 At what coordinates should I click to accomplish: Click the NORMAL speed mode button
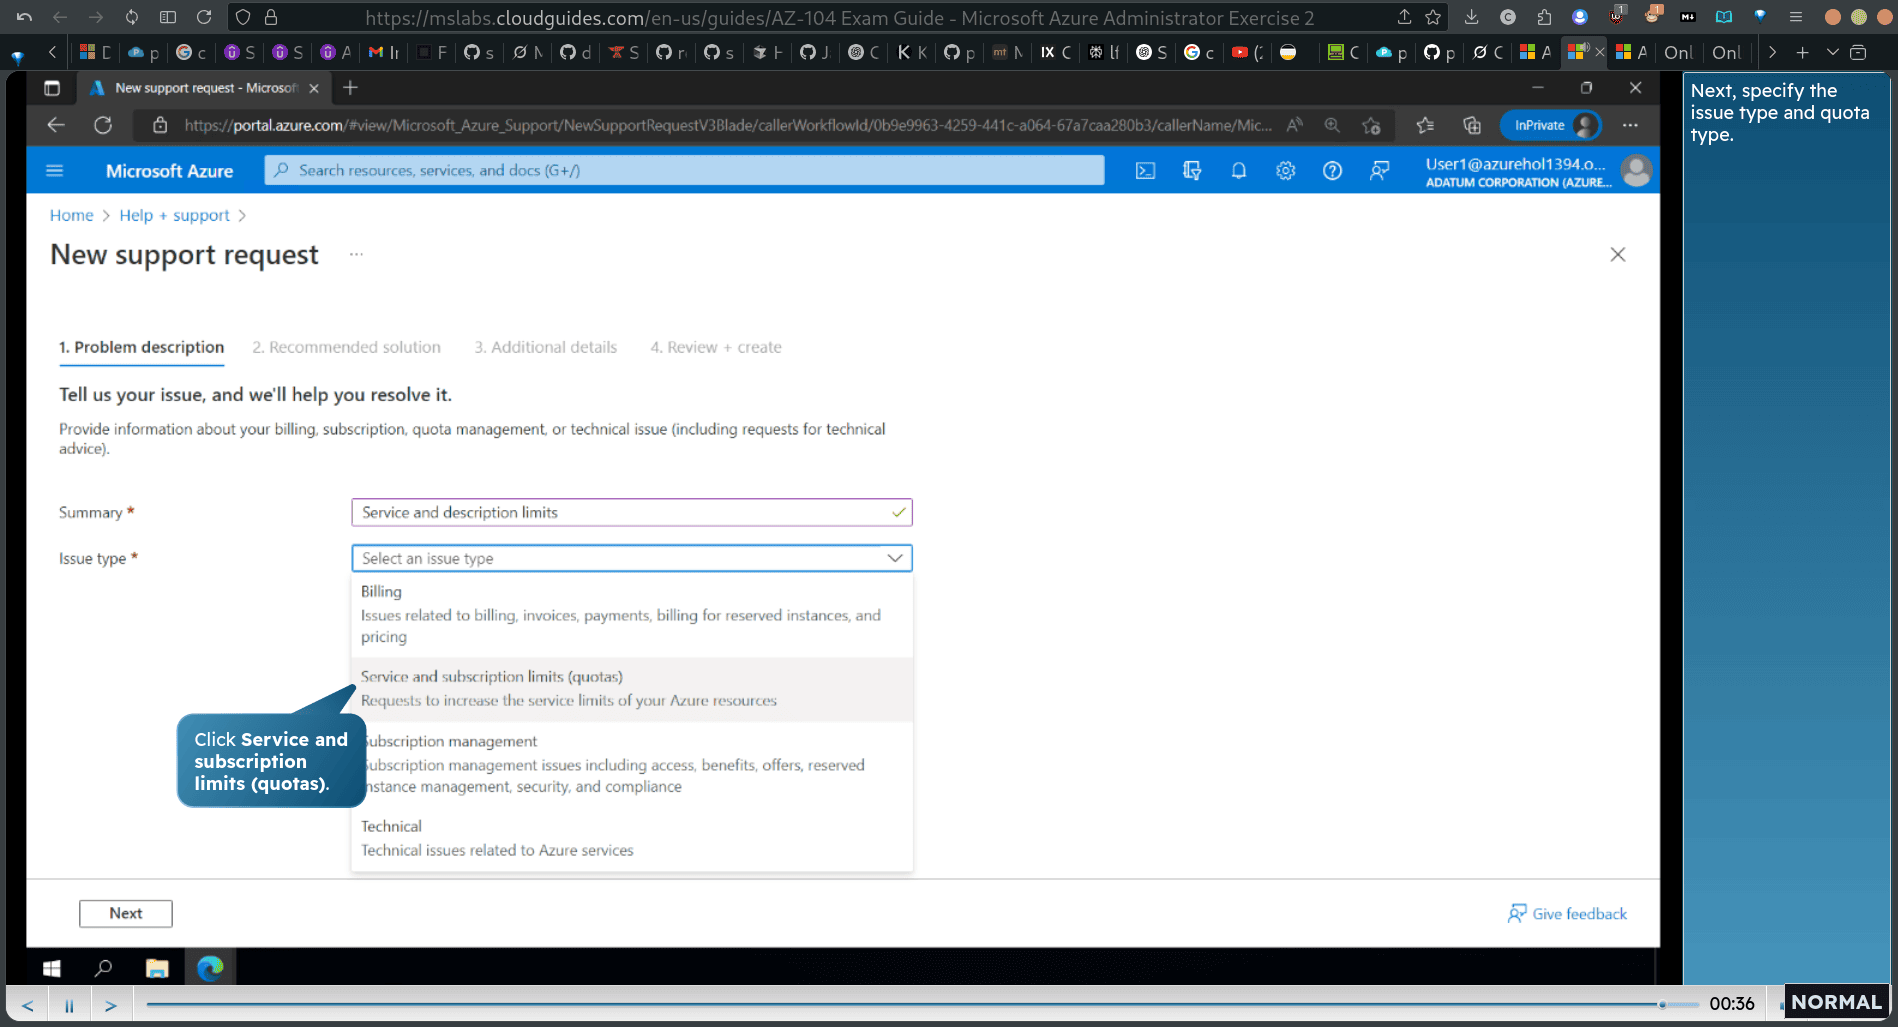tap(1836, 1002)
